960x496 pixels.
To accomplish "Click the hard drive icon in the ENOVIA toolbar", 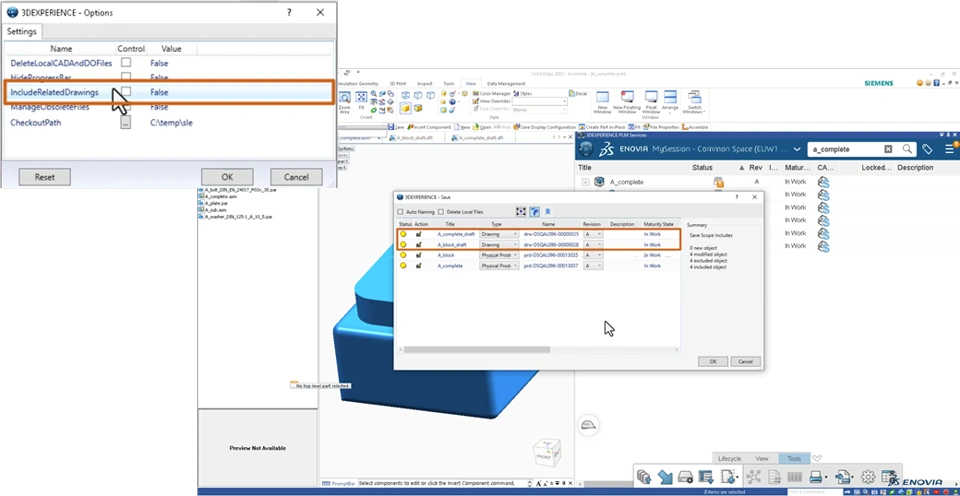I will [686, 476].
